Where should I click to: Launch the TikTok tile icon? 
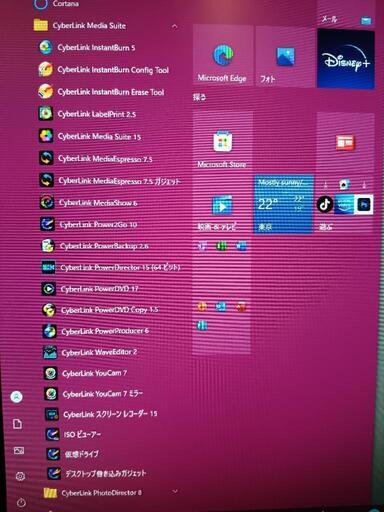[325, 204]
